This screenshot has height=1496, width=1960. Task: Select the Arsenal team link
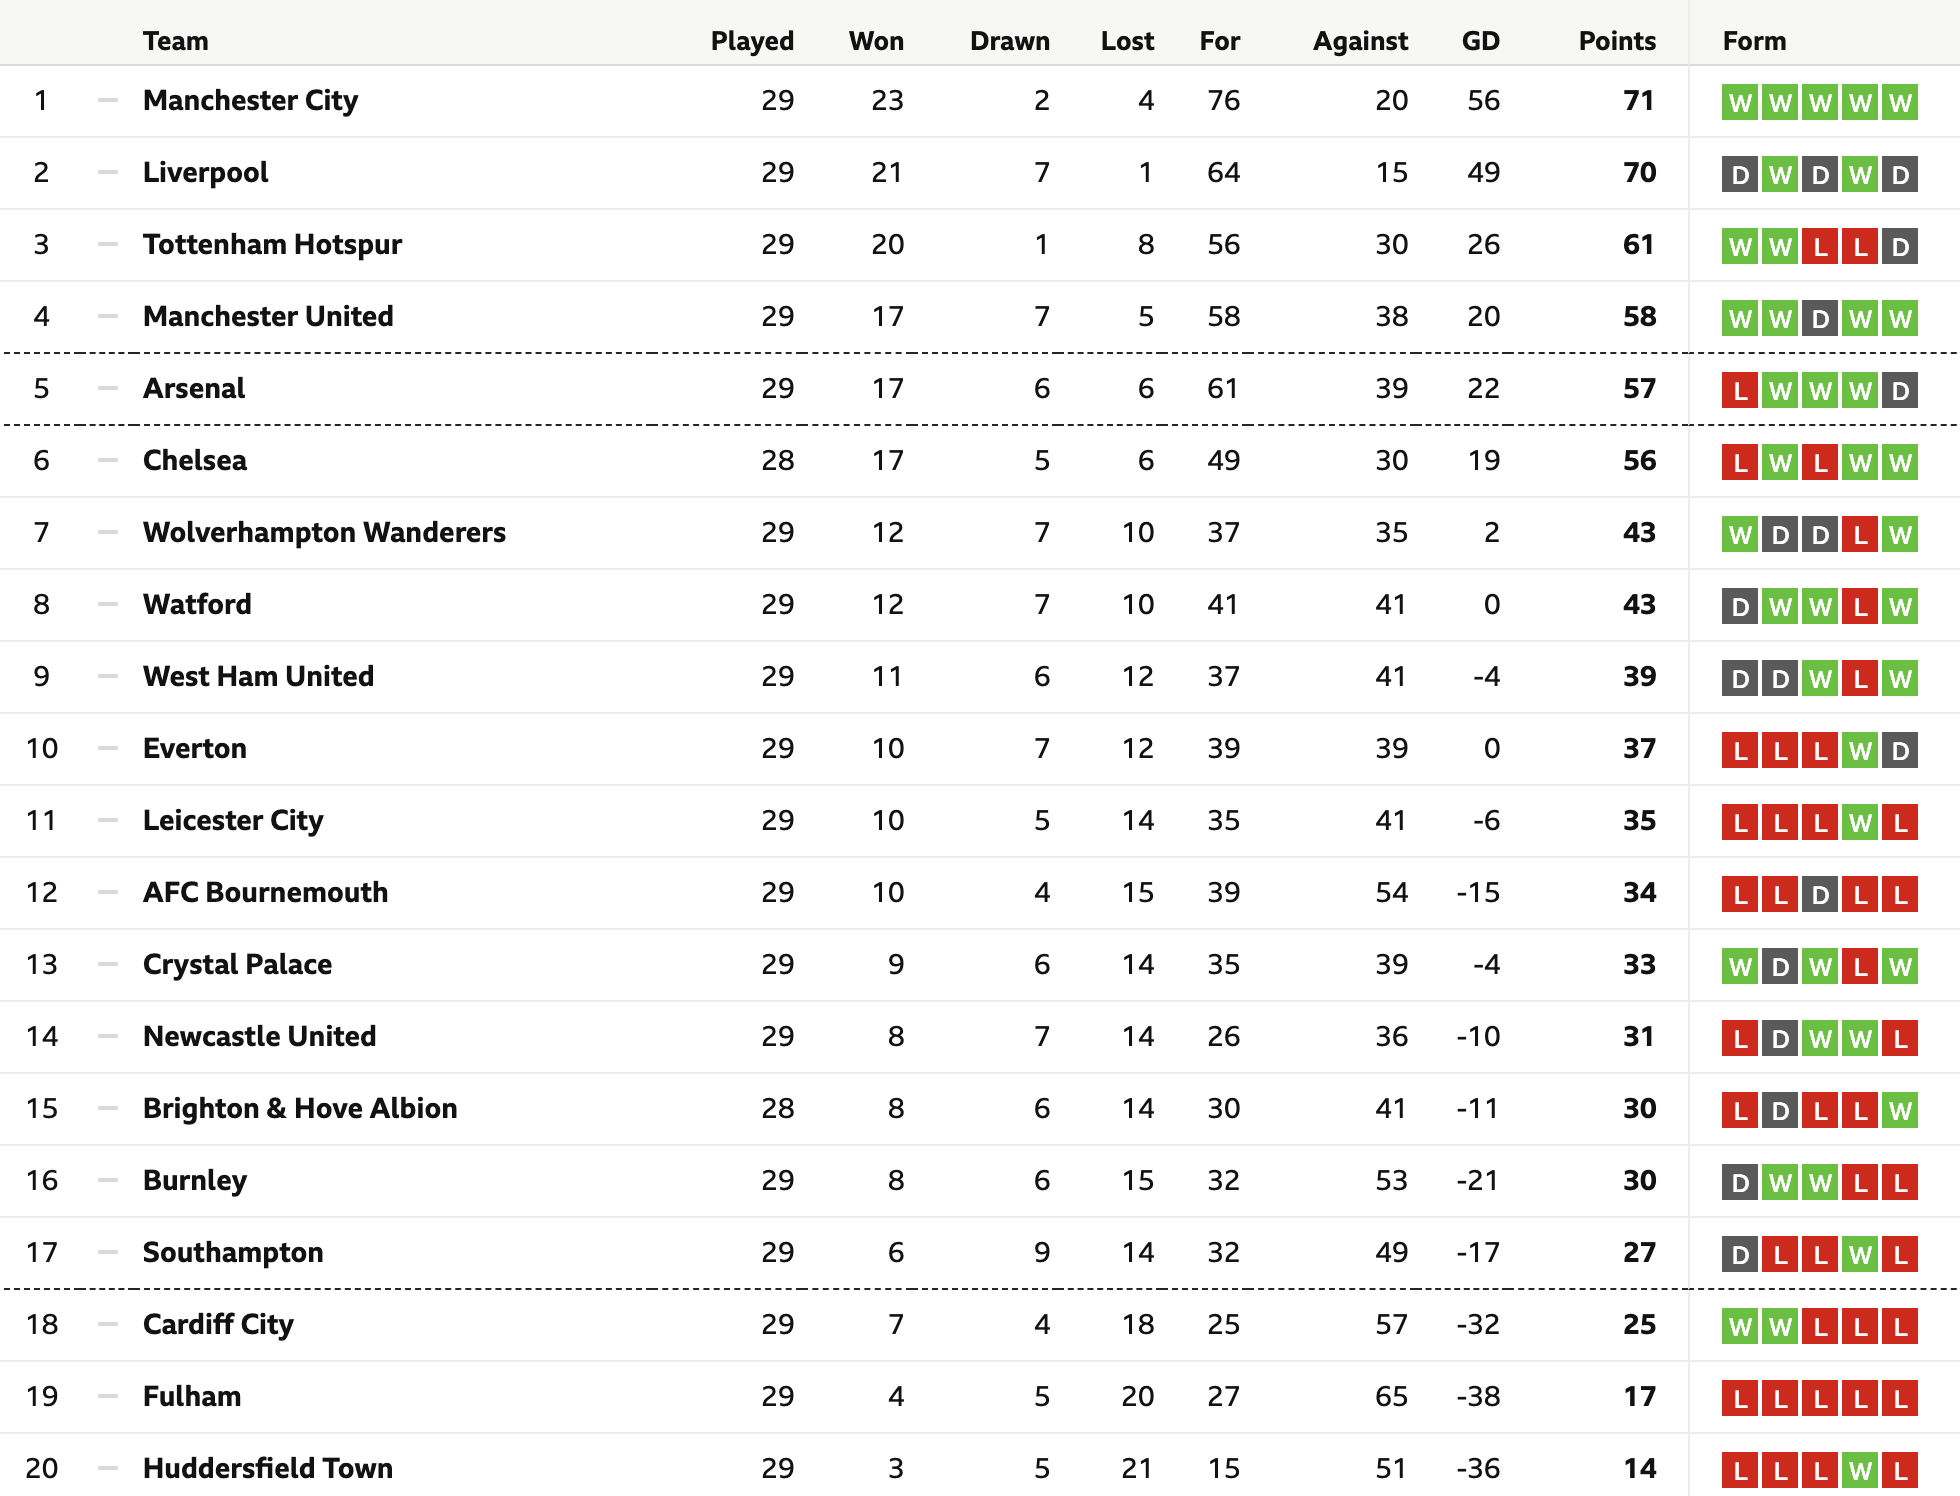click(193, 388)
